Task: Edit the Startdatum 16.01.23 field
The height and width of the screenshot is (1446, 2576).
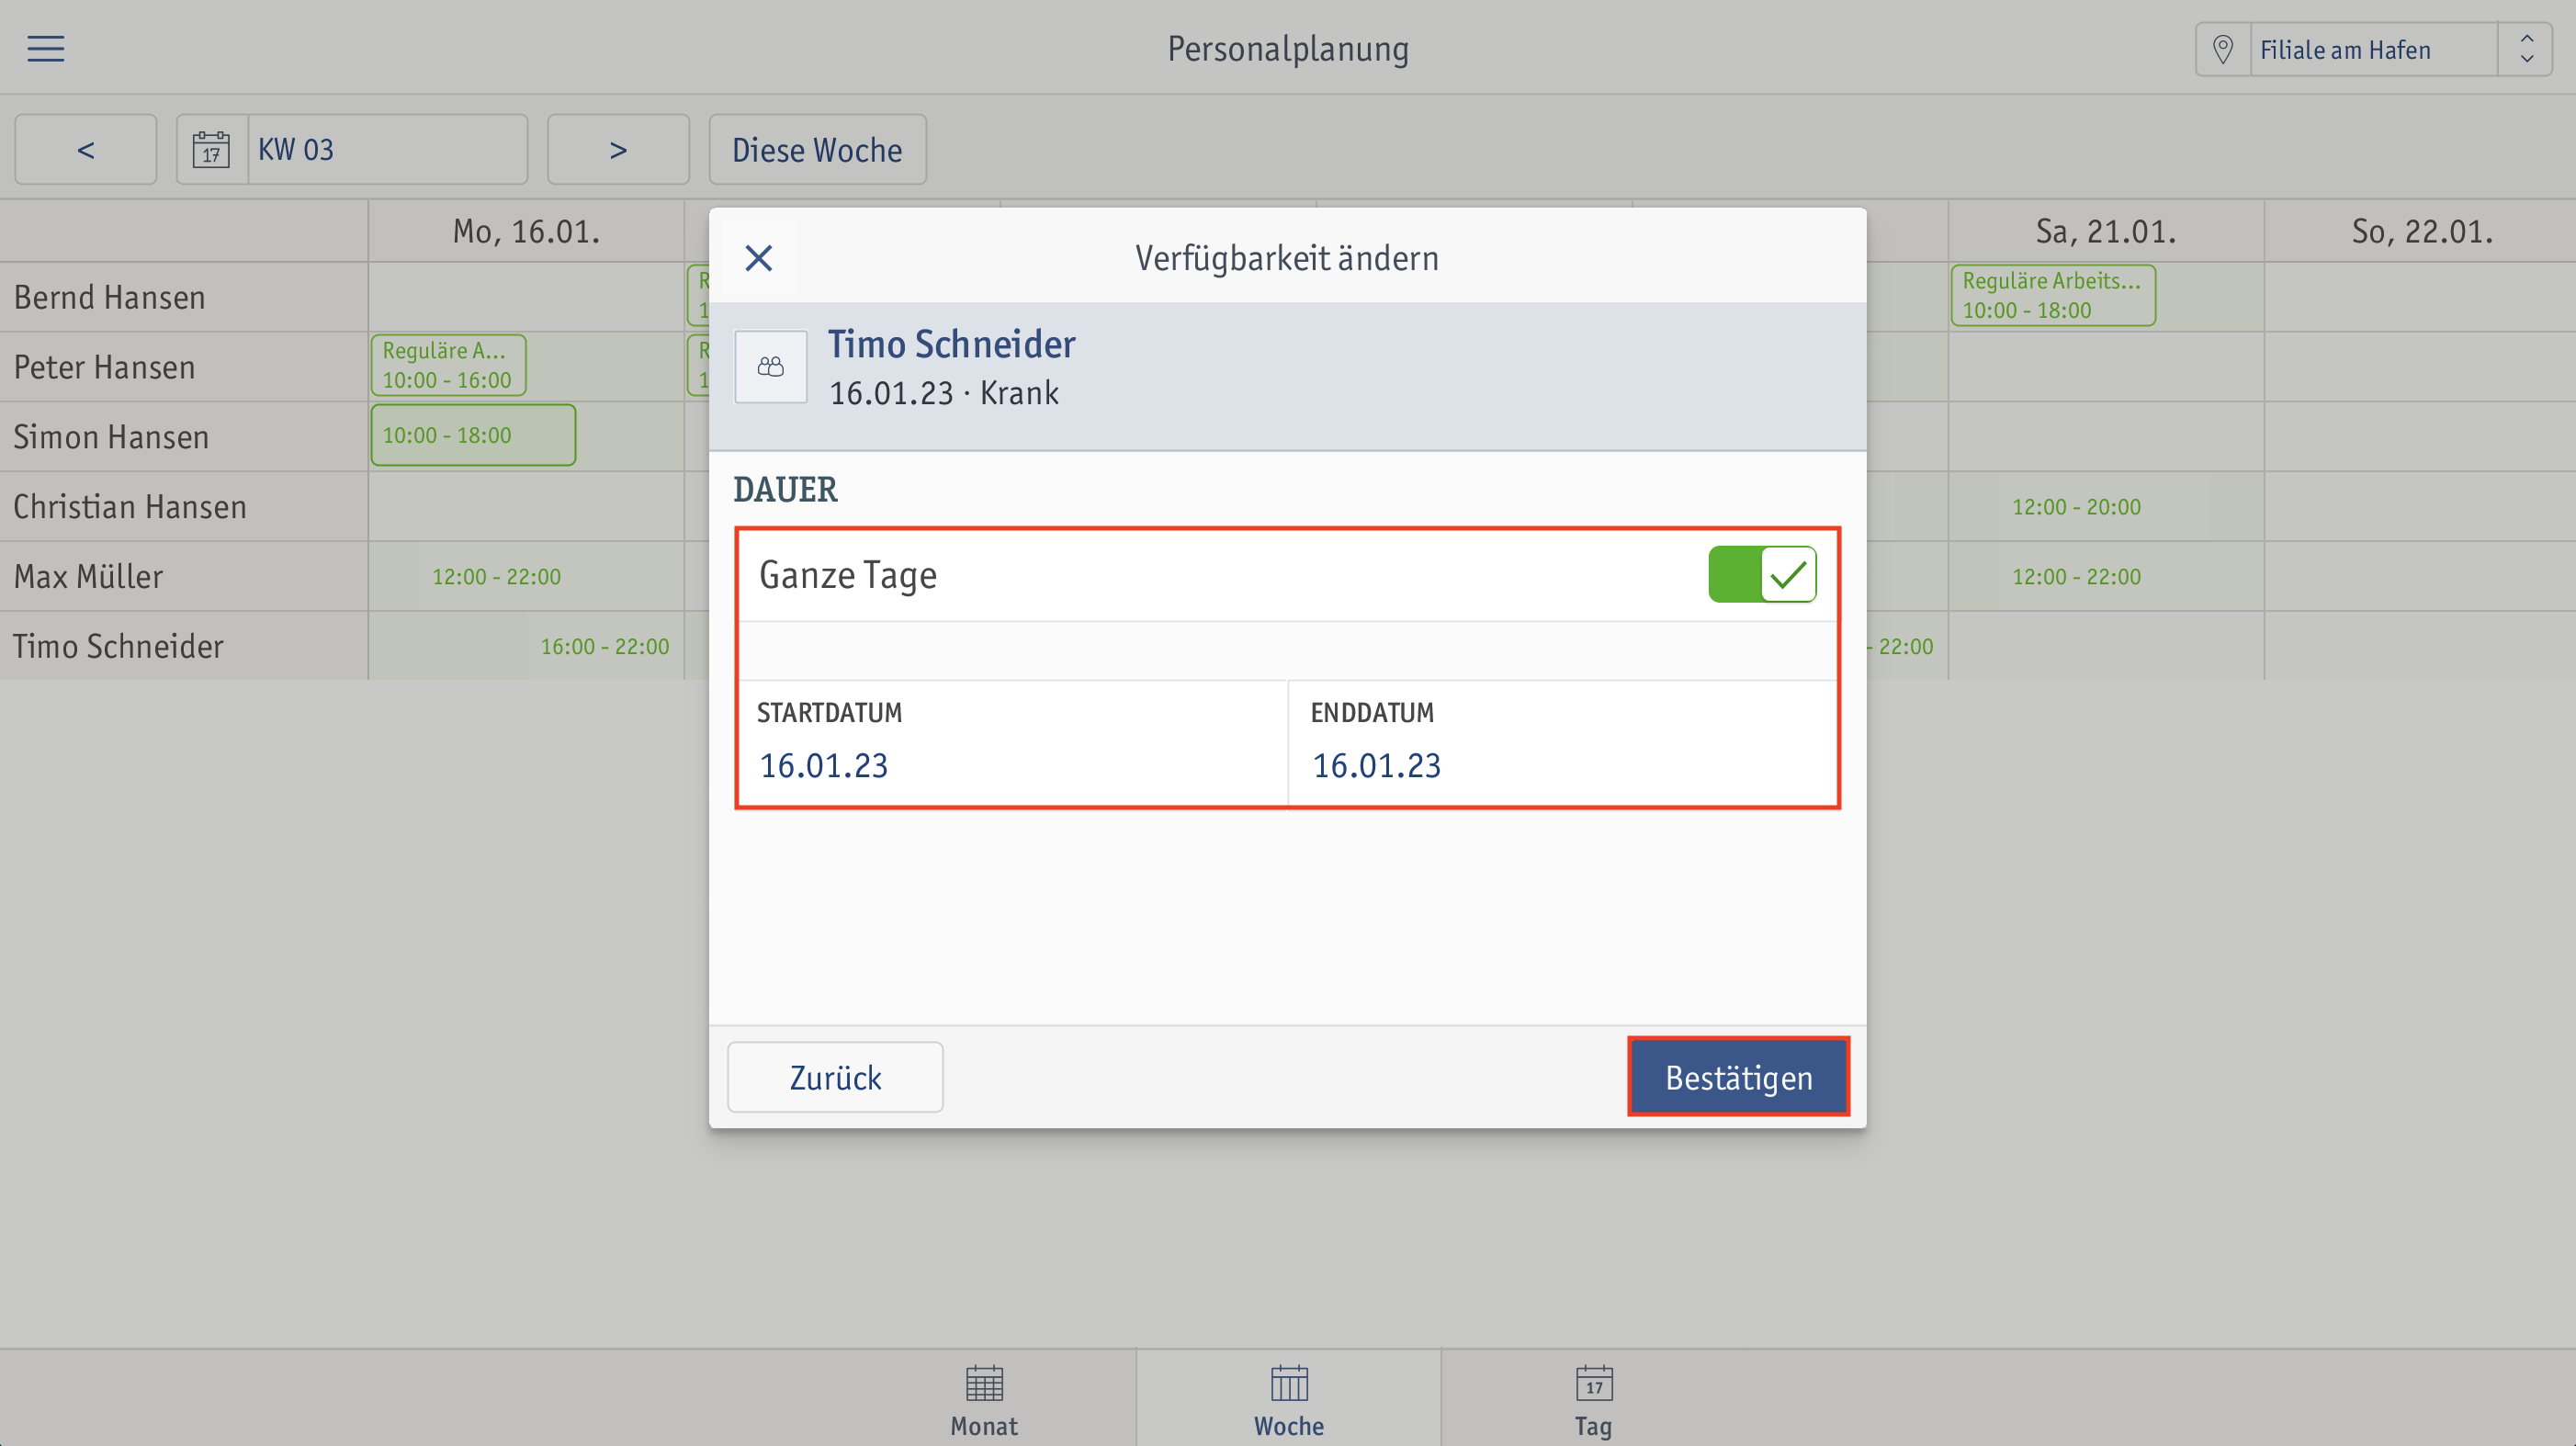Action: (1012, 743)
